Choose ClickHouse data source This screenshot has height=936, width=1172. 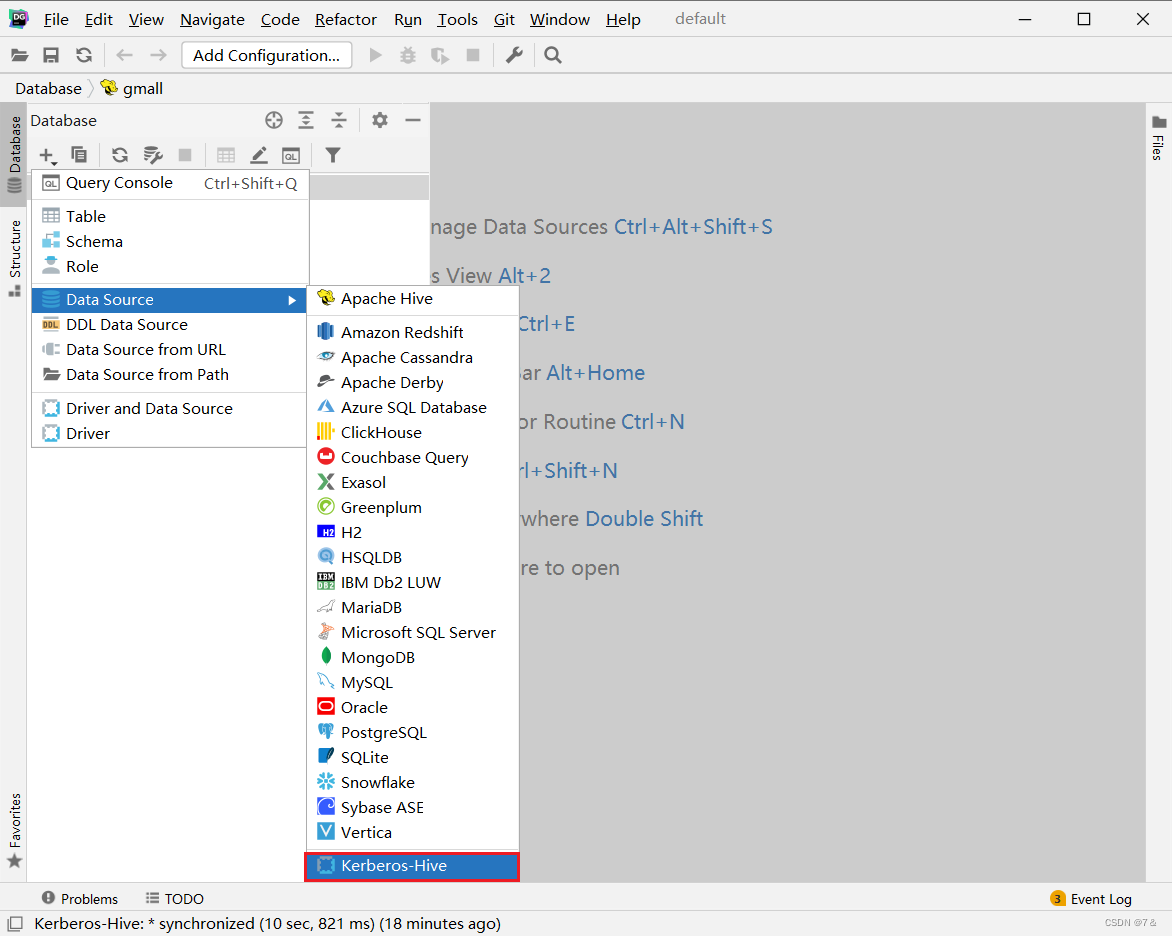[x=413, y=432]
